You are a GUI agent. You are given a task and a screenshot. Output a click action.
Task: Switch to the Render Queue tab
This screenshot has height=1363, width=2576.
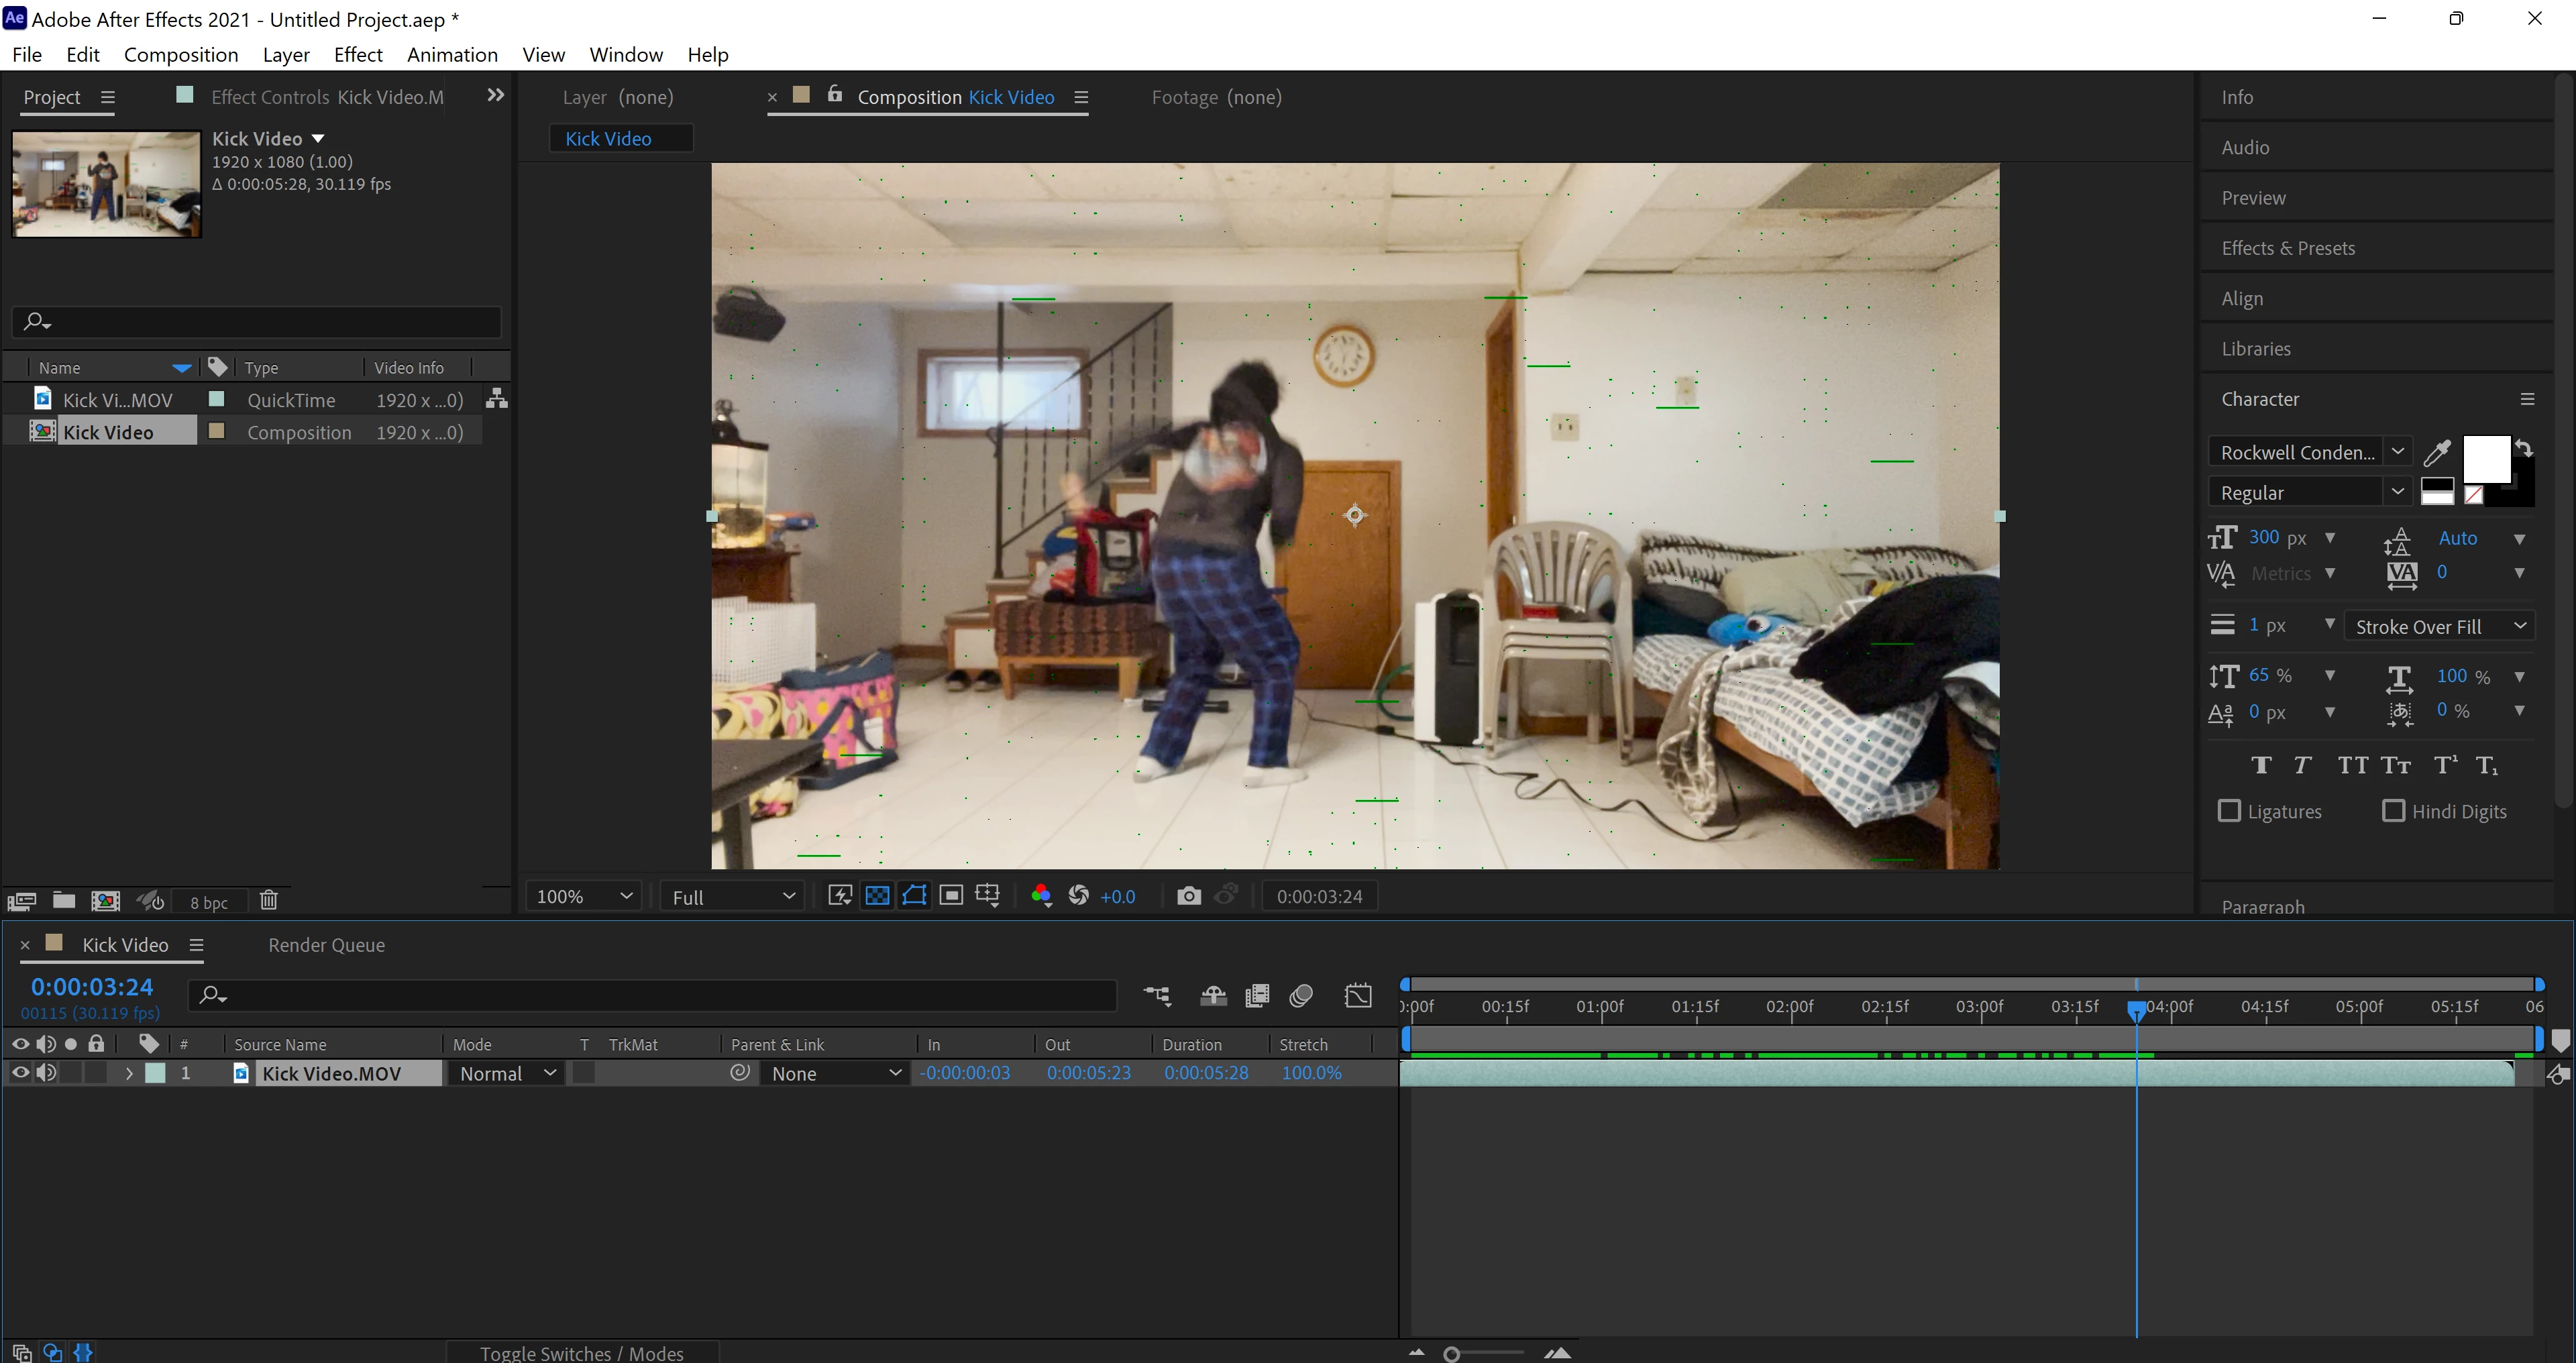coord(326,945)
